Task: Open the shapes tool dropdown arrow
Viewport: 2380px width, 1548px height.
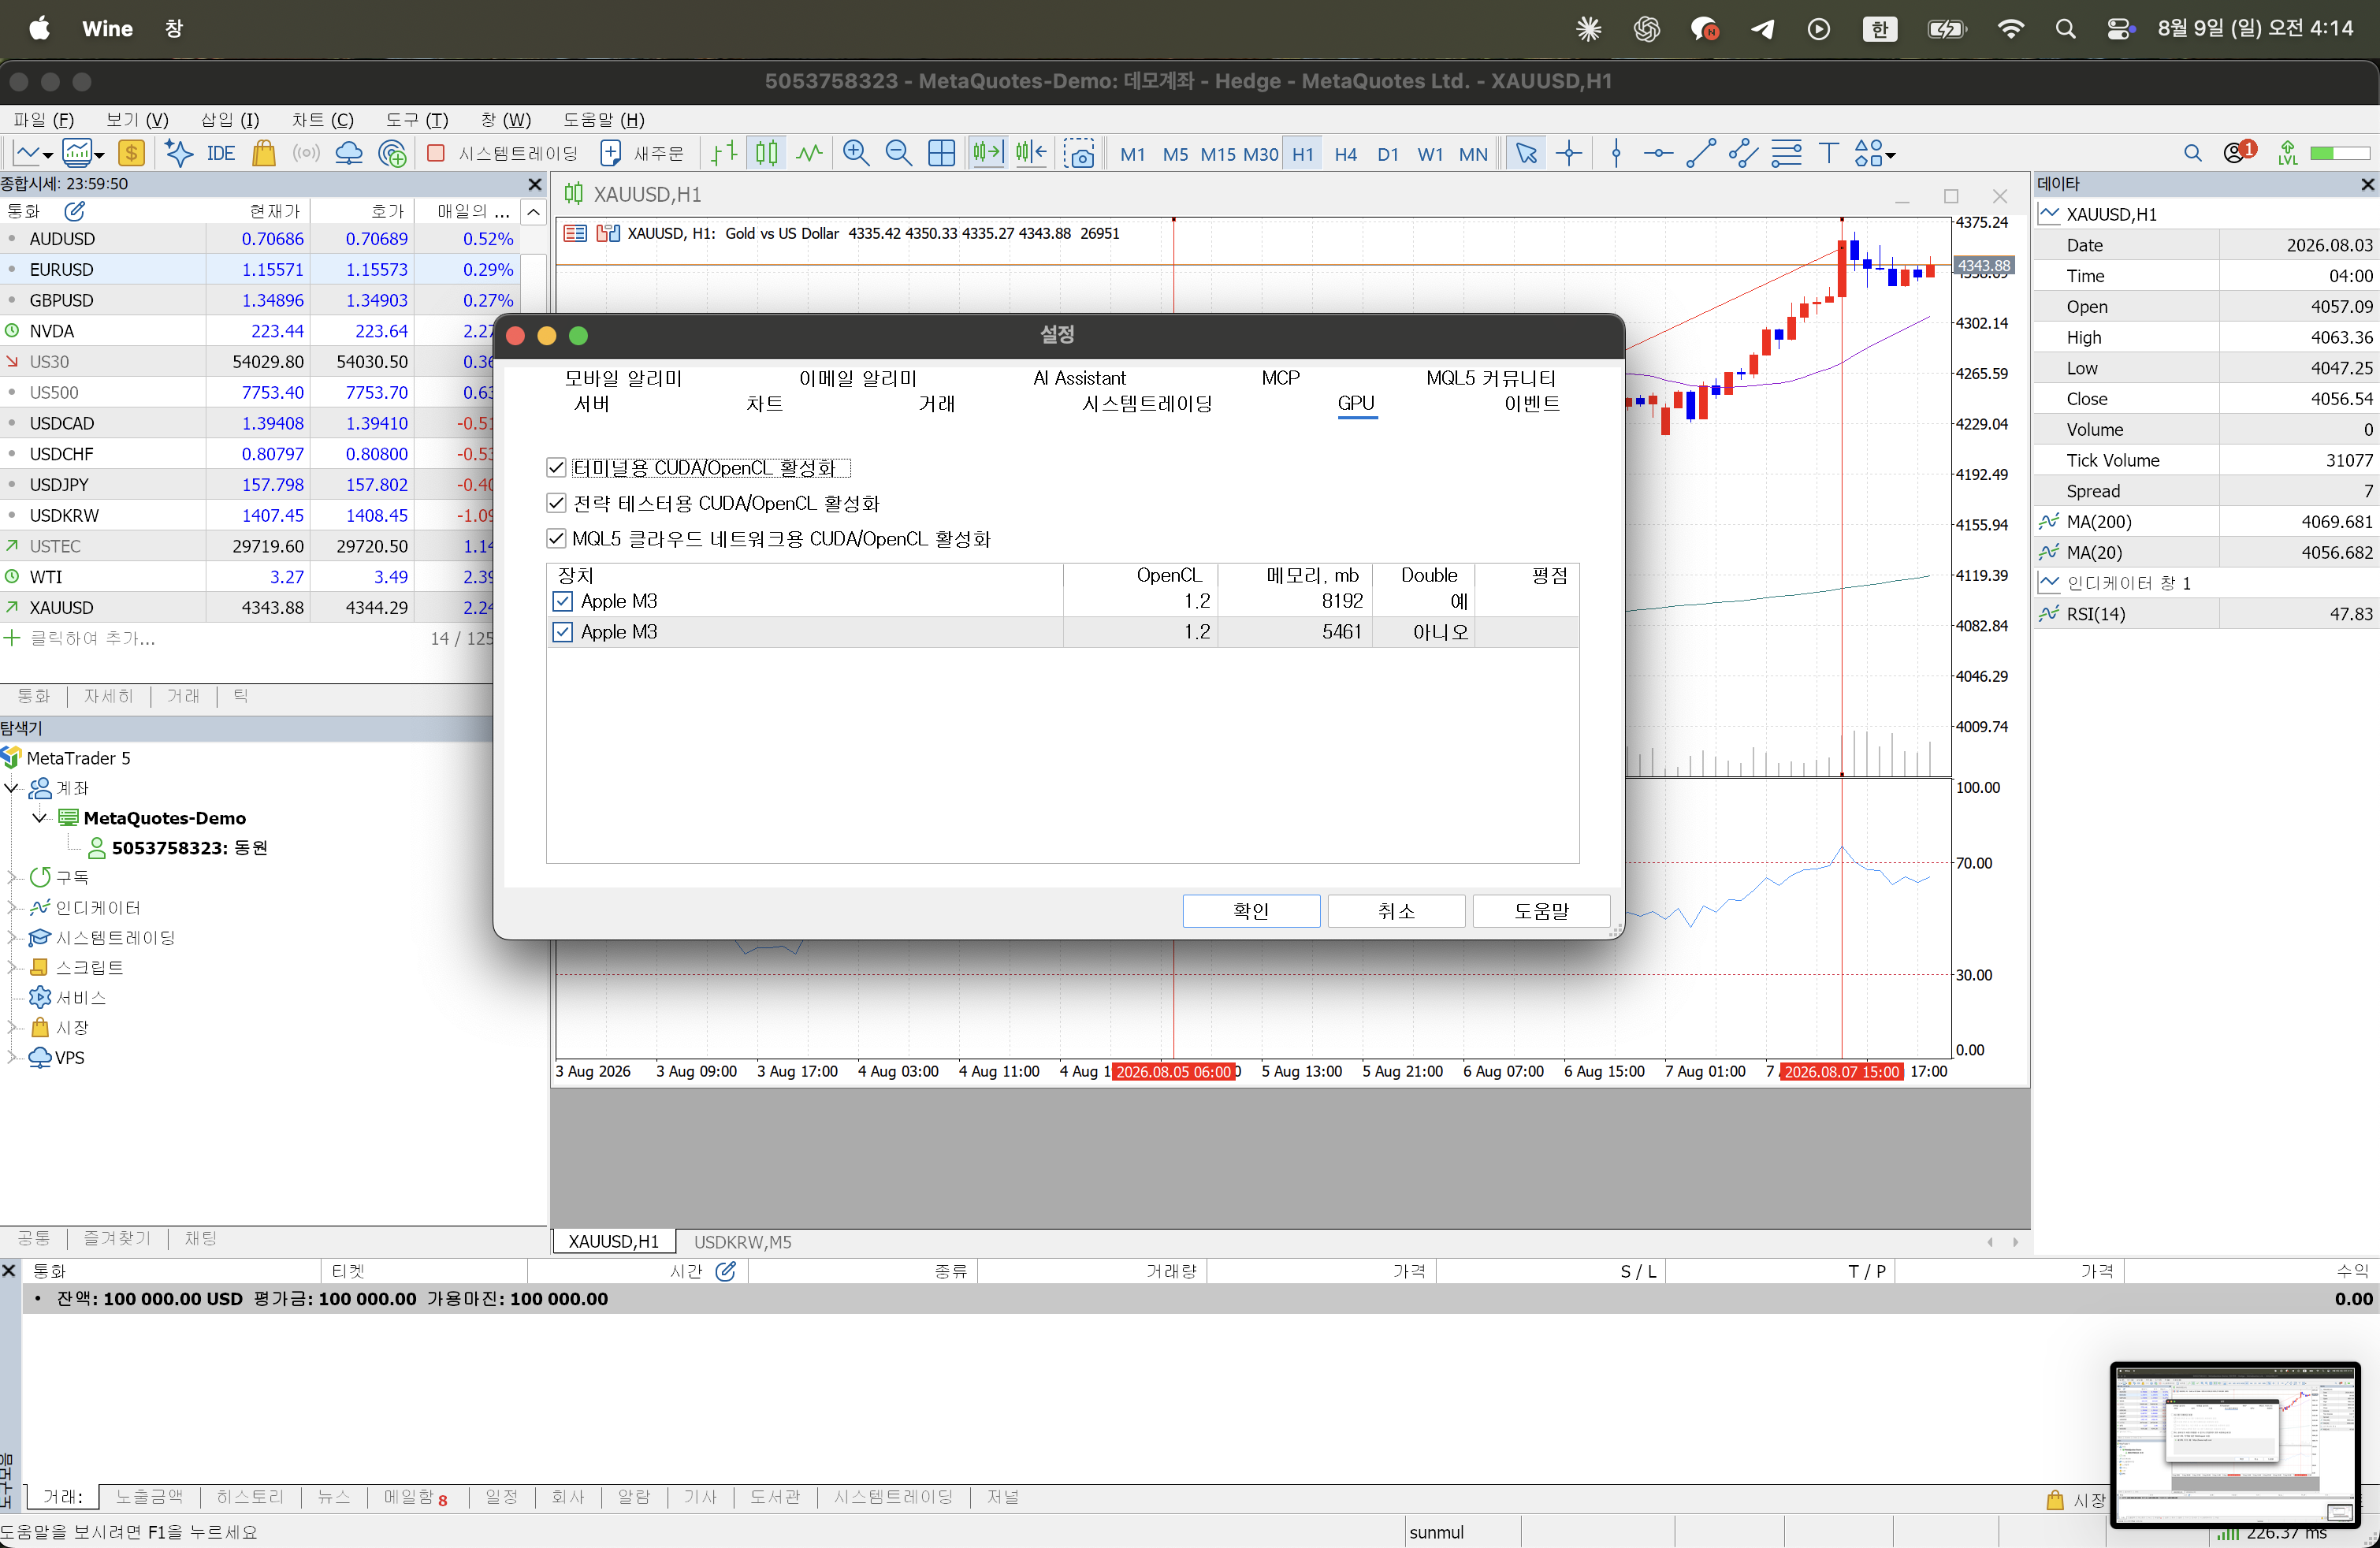Action: pyautogui.click(x=1890, y=155)
